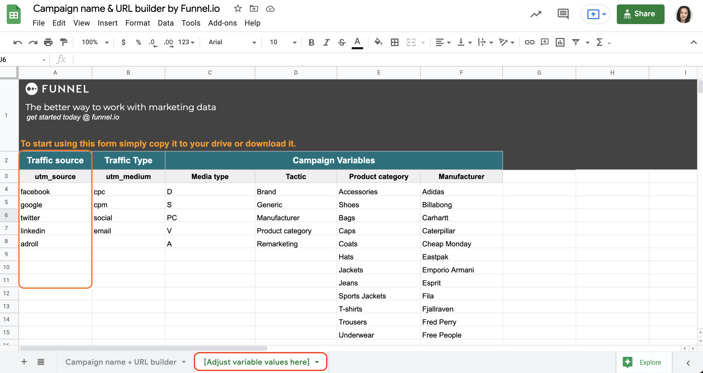Open comment history icon
This screenshot has height=373, width=703.
click(563, 14)
